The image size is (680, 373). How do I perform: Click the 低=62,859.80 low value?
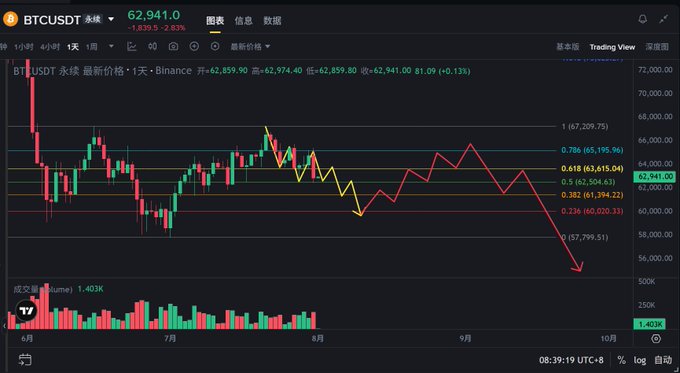(331, 71)
